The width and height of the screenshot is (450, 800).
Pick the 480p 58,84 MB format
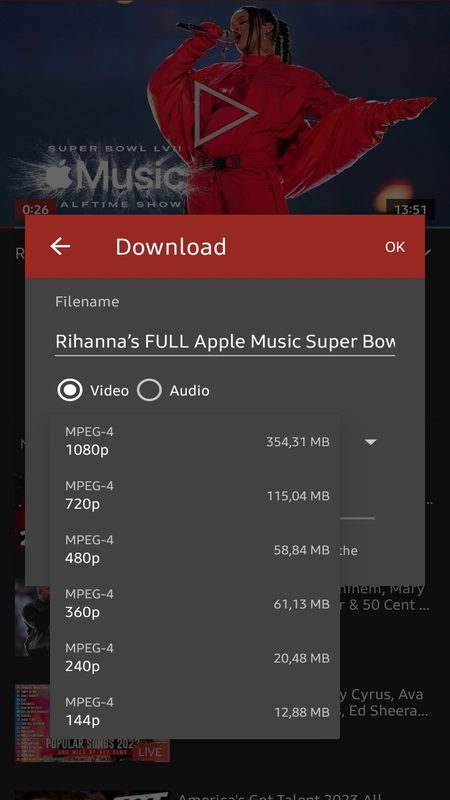195,549
